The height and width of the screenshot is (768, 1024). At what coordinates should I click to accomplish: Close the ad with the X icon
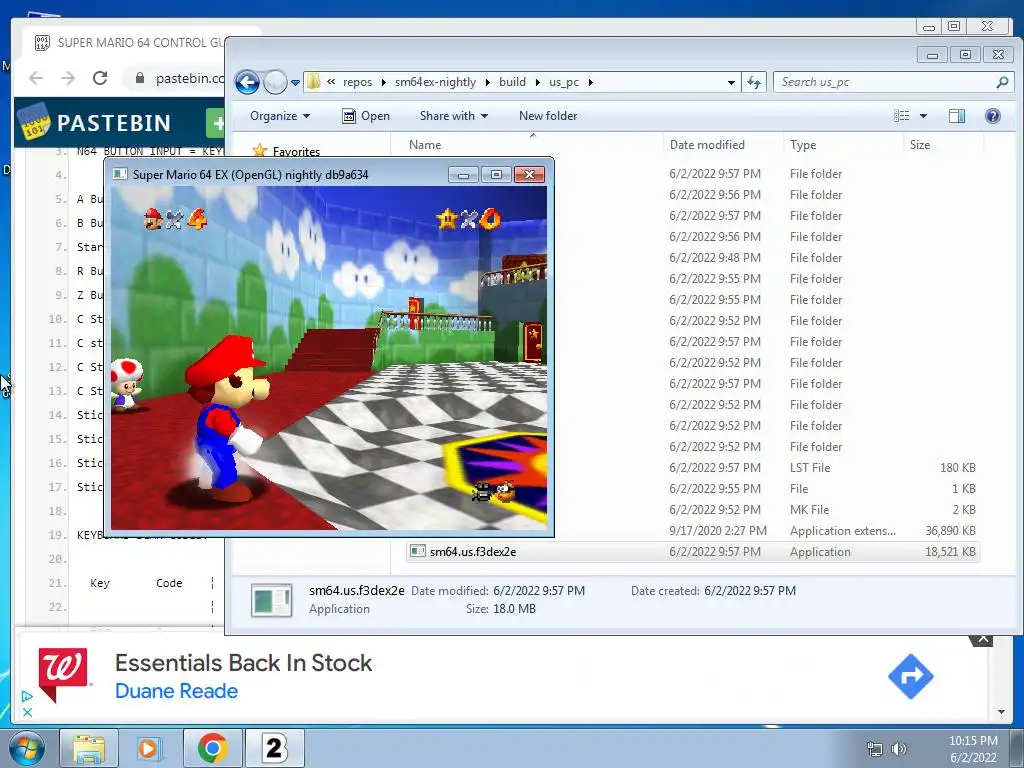click(27, 712)
